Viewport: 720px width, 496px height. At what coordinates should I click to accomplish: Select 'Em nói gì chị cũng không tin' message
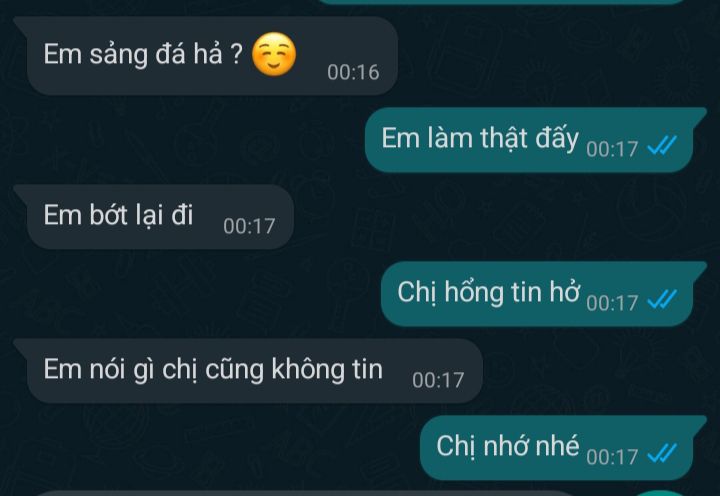pyautogui.click(x=248, y=371)
